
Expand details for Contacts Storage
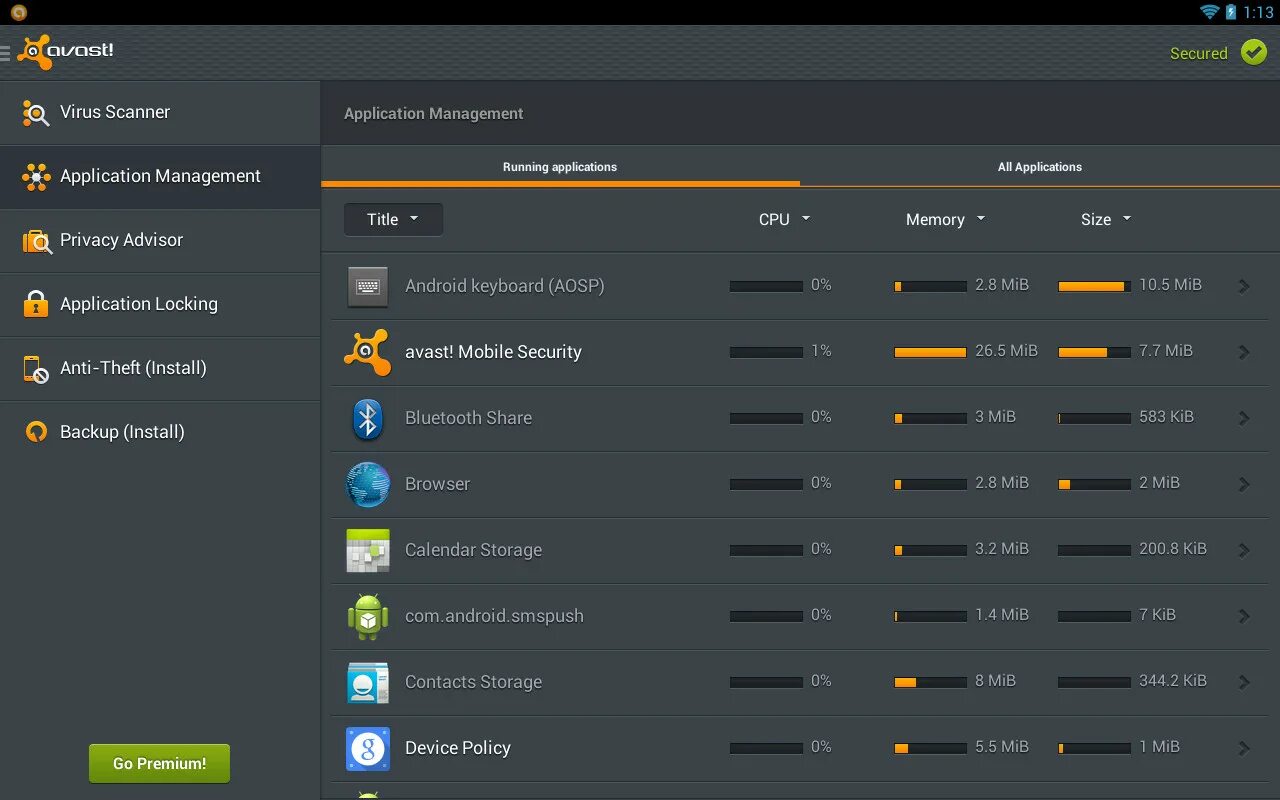[1245, 682]
